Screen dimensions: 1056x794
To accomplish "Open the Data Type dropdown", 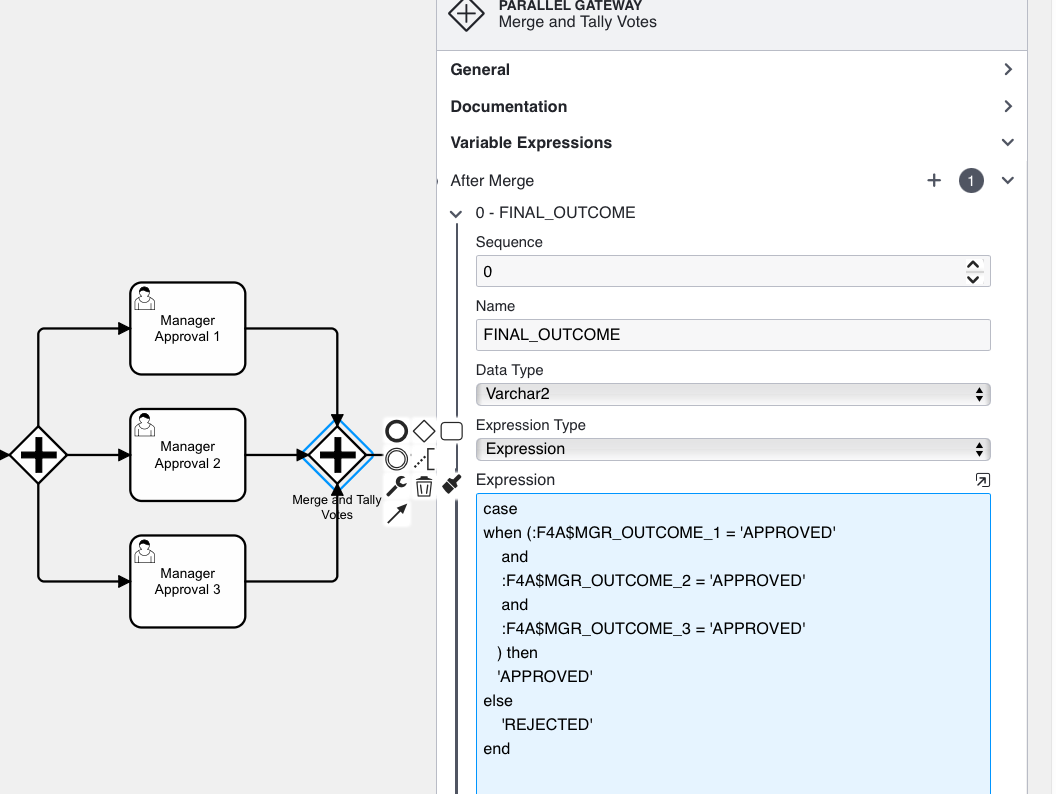I will click(x=732, y=395).
